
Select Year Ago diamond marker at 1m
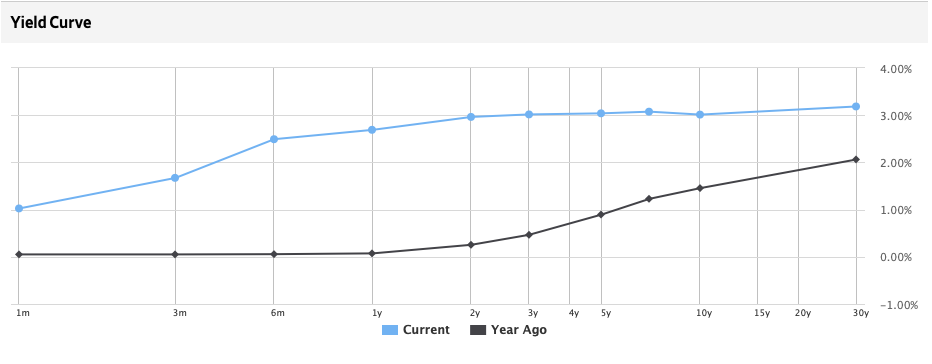click(18, 254)
